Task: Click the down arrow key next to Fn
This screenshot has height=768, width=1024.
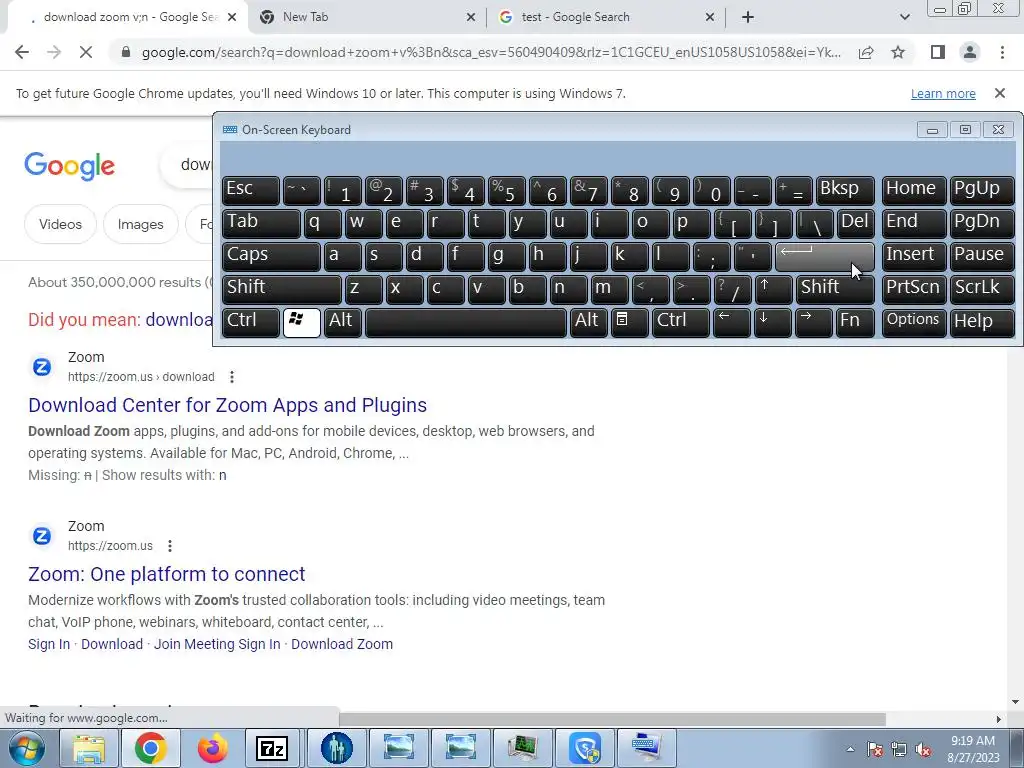Action: 772,322
